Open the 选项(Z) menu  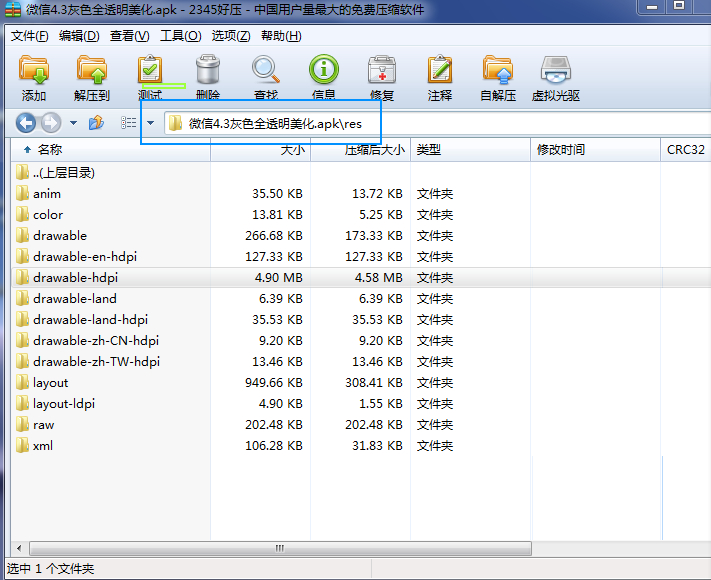tap(231, 36)
